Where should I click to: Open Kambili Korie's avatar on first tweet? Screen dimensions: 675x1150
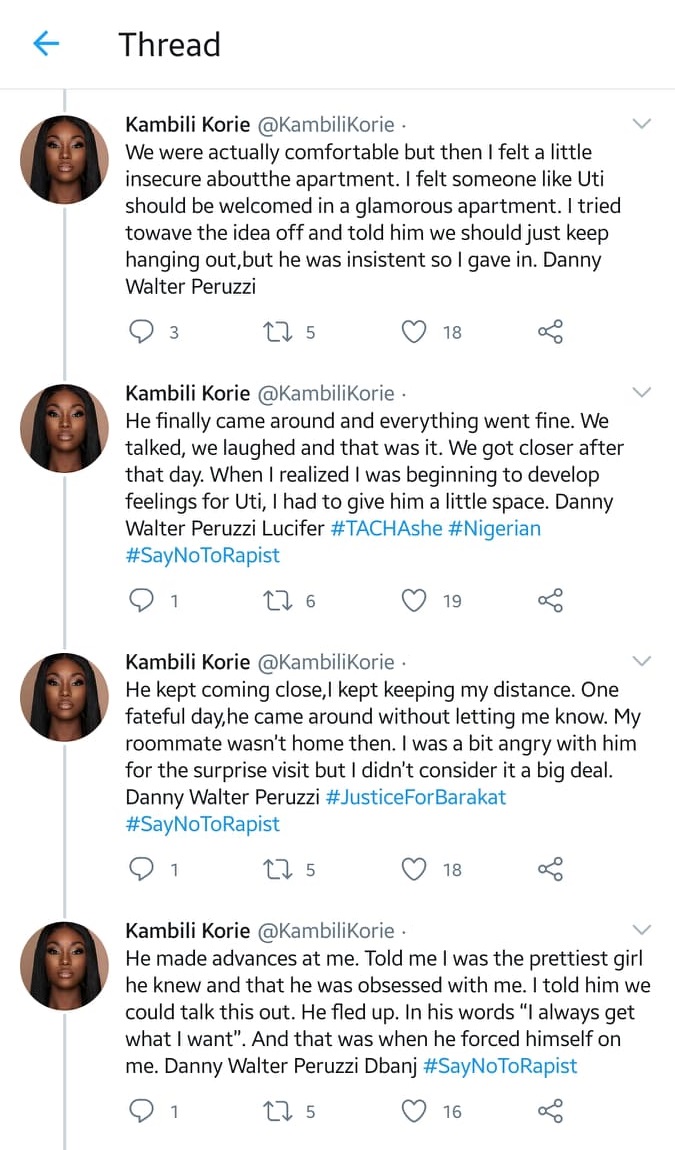(x=65, y=159)
